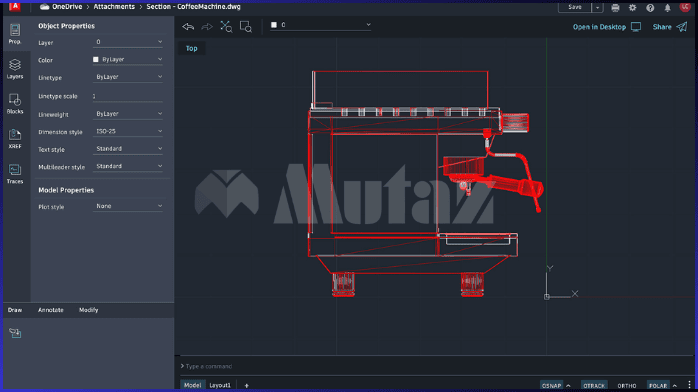
Task: Open the Layers panel icon
Action: point(15,69)
